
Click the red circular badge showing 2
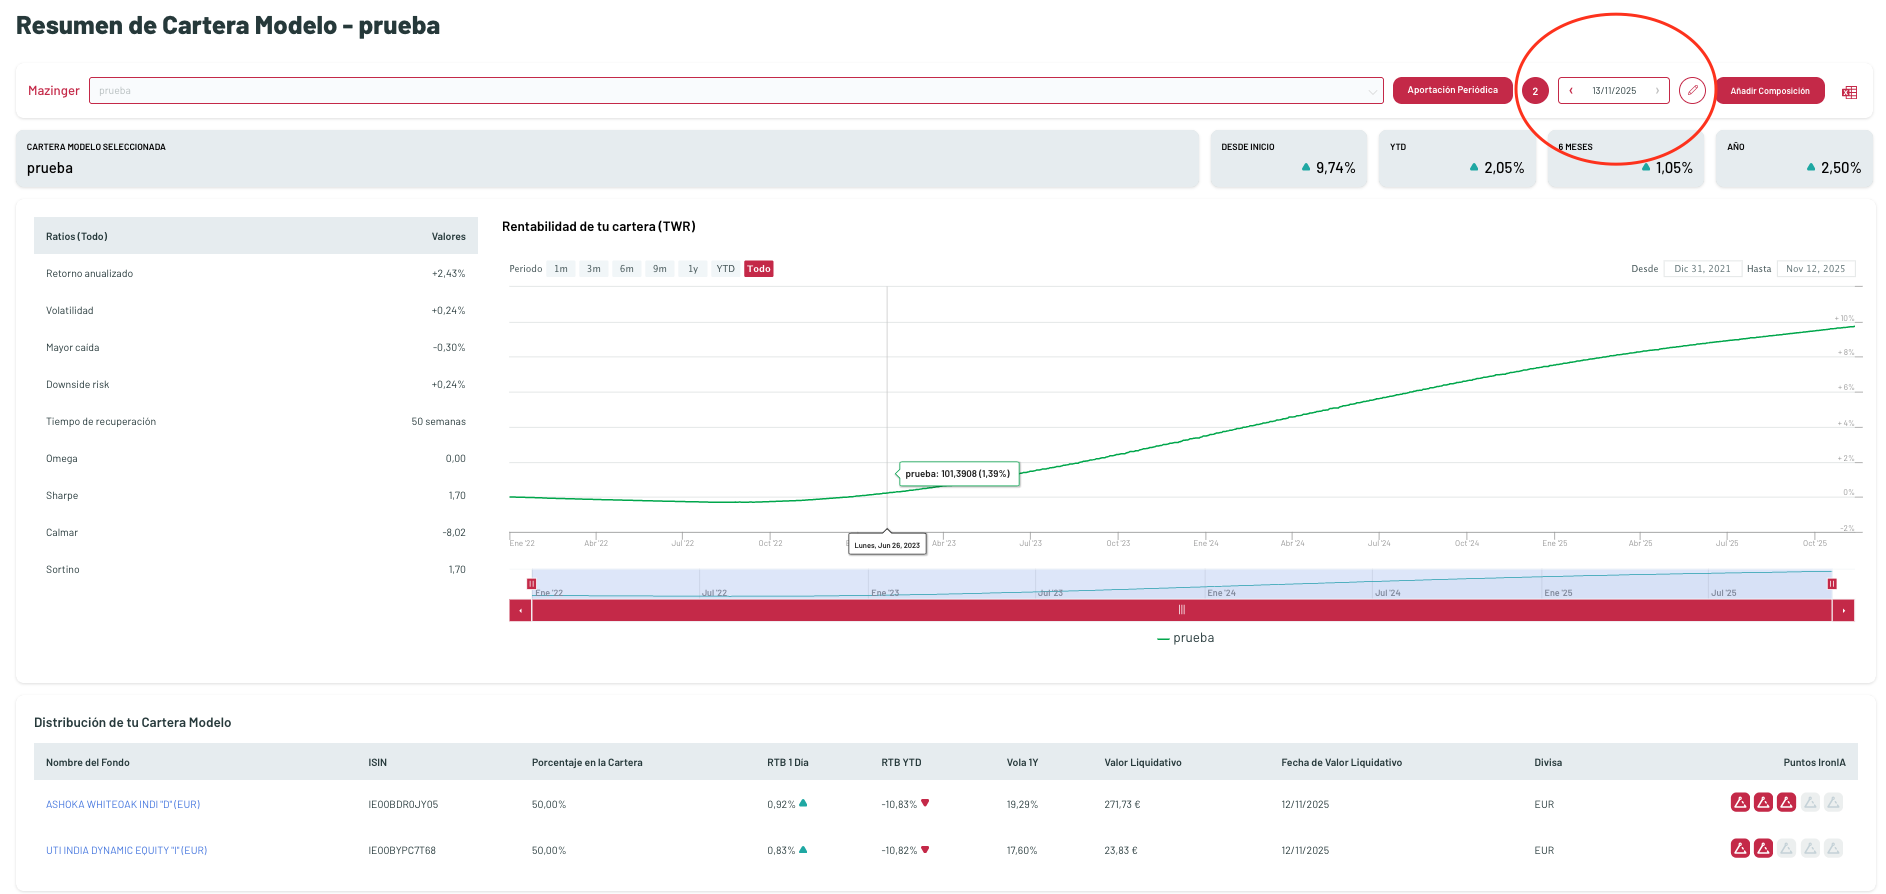coord(1535,91)
